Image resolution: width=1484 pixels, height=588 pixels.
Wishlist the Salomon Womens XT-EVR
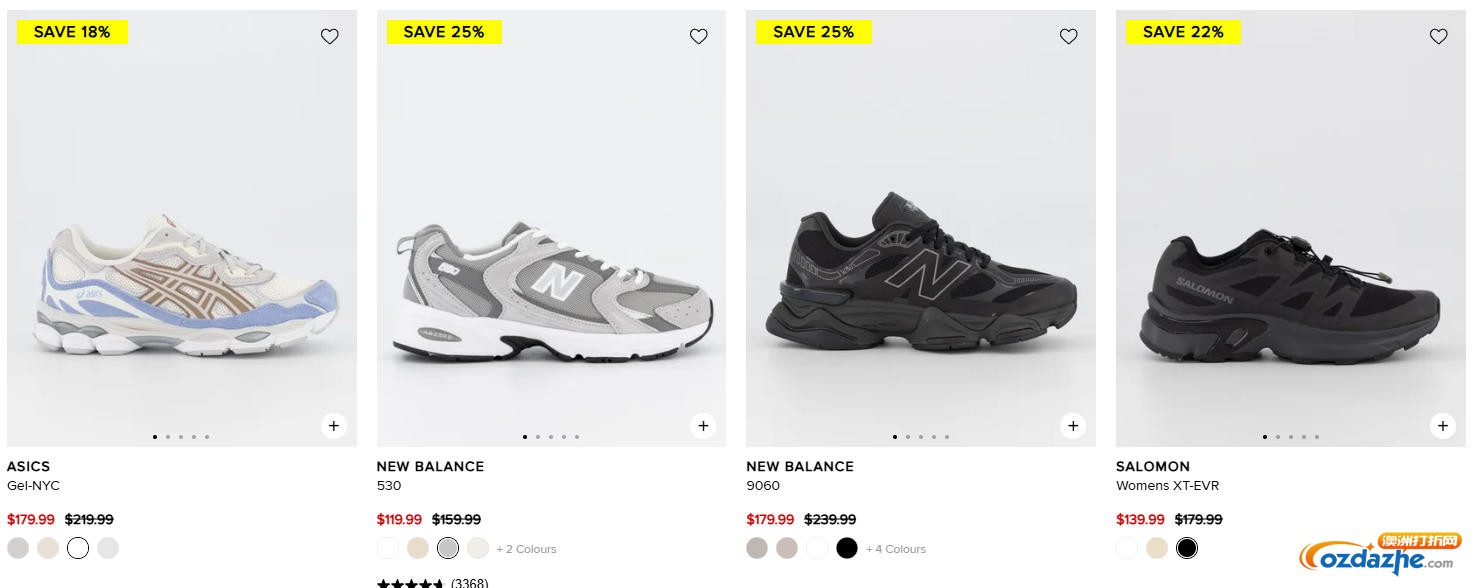point(1438,37)
